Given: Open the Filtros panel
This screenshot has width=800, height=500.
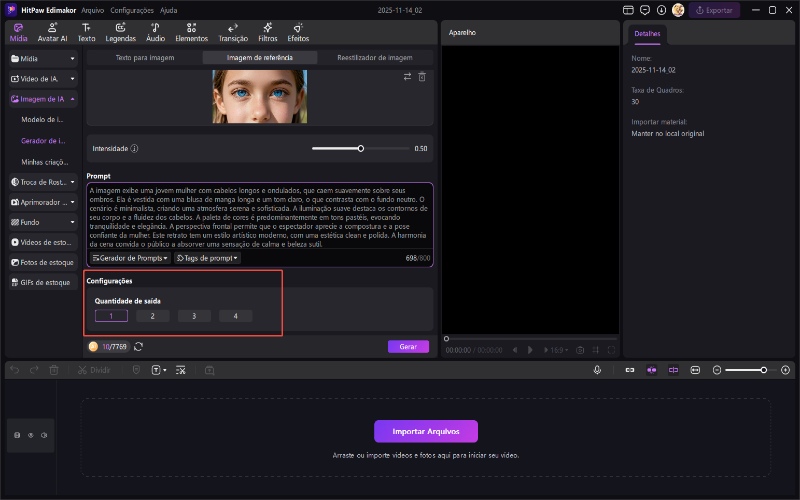Looking at the screenshot, I should click(268, 31).
